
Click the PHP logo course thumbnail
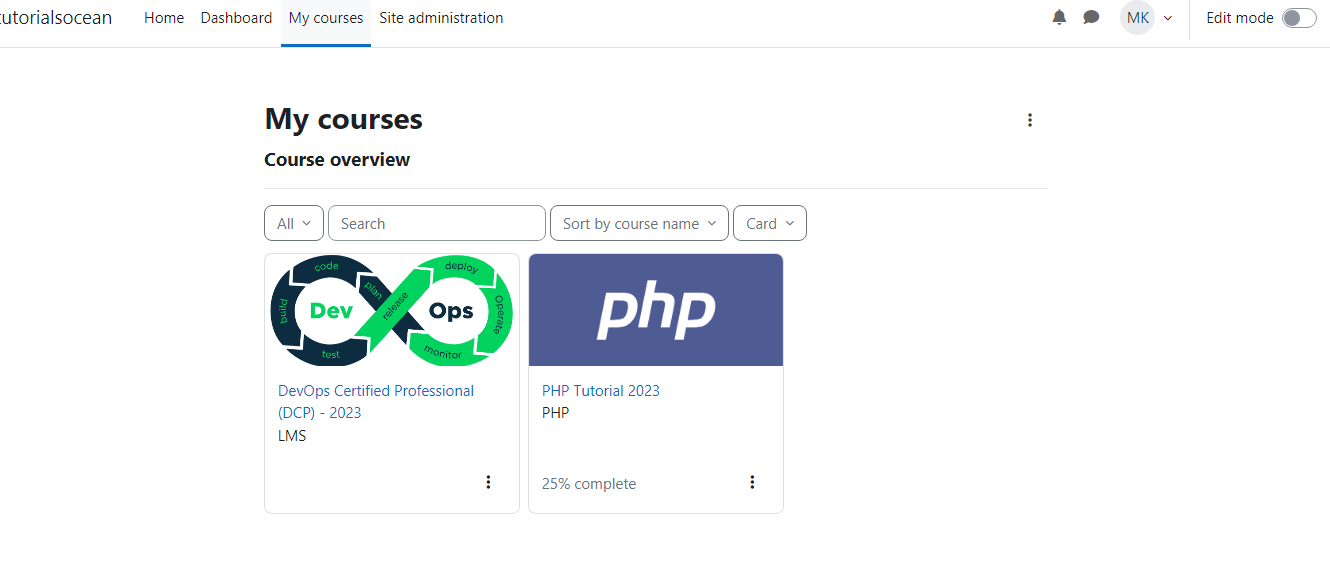tap(656, 310)
